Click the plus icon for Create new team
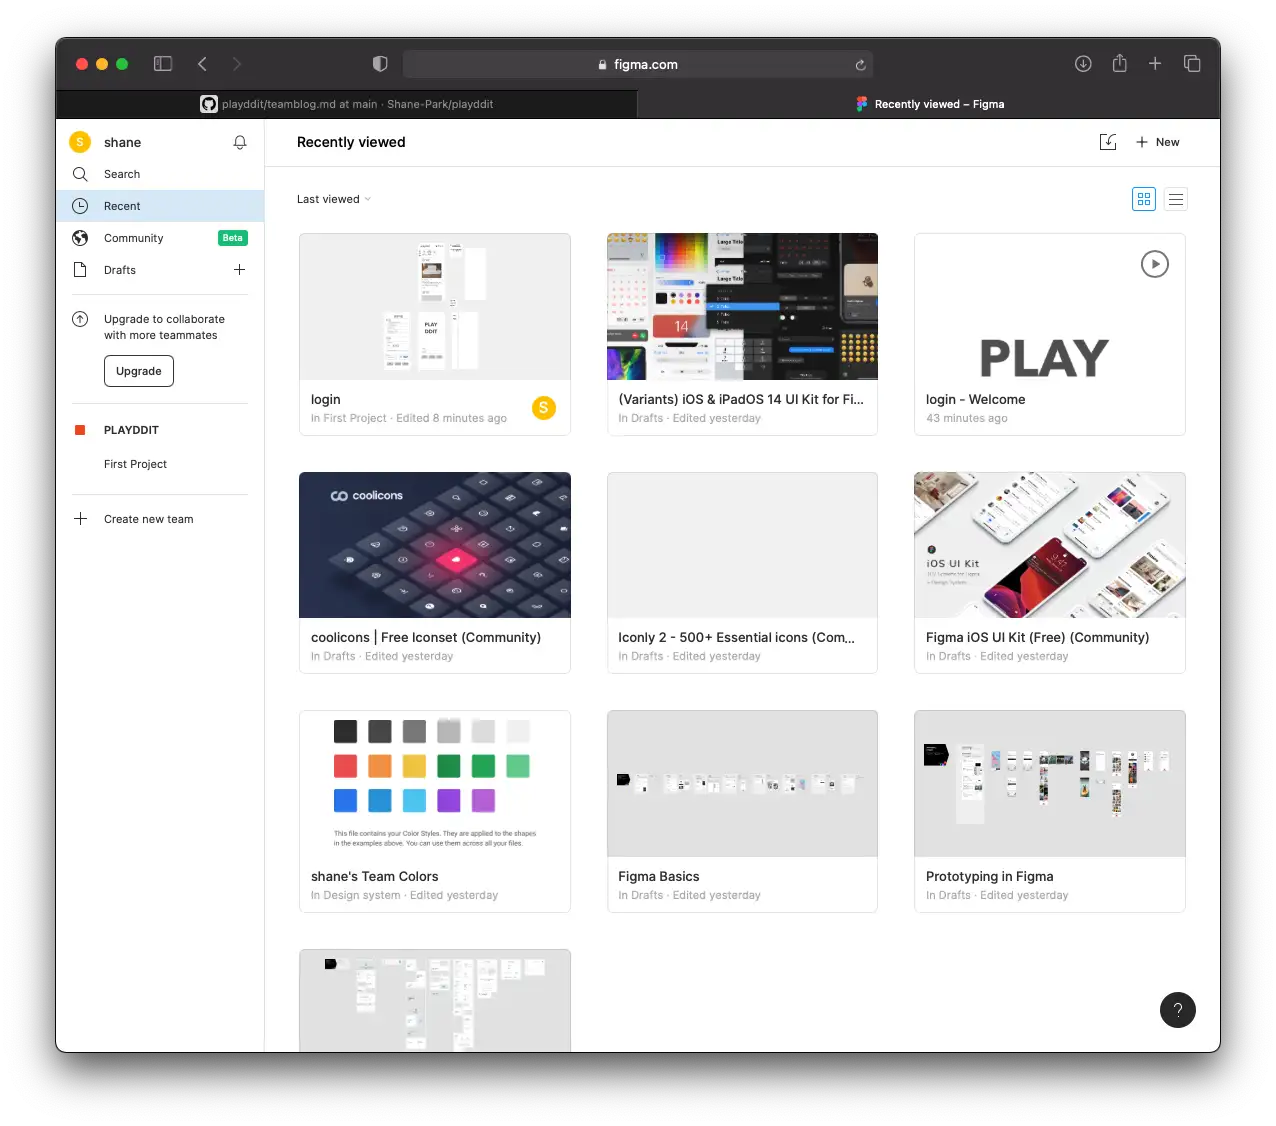 [x=80, y=519]
